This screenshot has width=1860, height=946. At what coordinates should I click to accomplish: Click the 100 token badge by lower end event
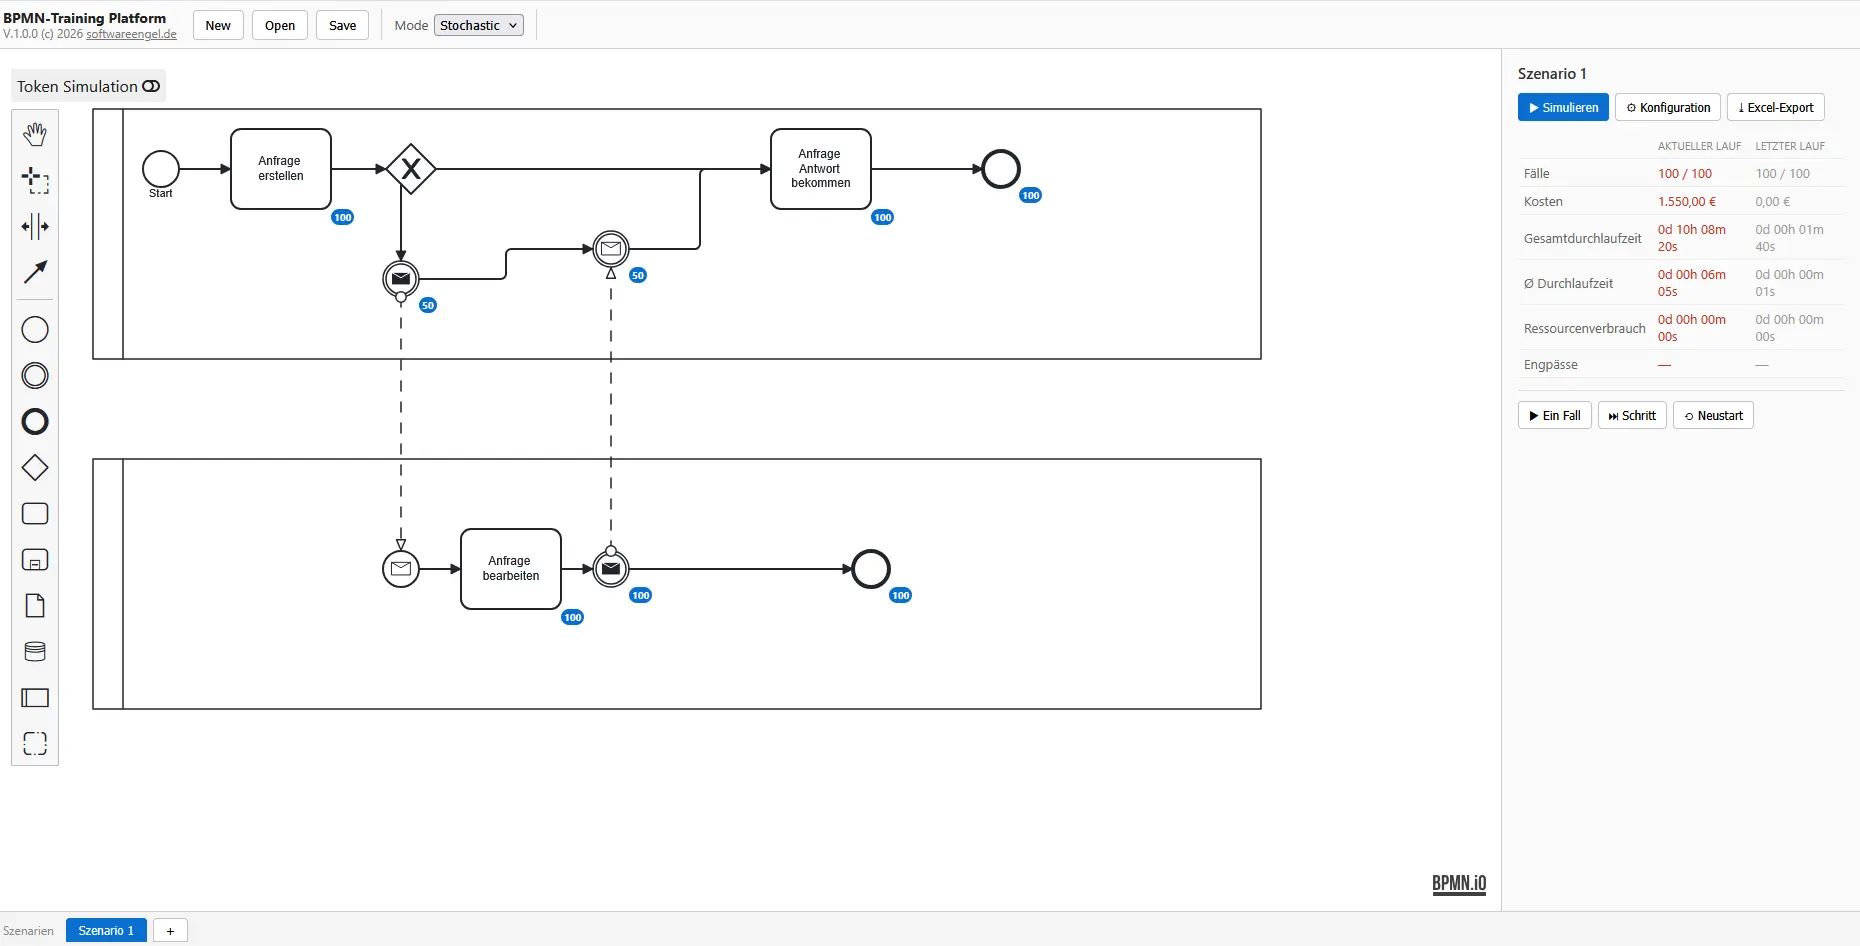pyautogui.click(x=901, y=595)
